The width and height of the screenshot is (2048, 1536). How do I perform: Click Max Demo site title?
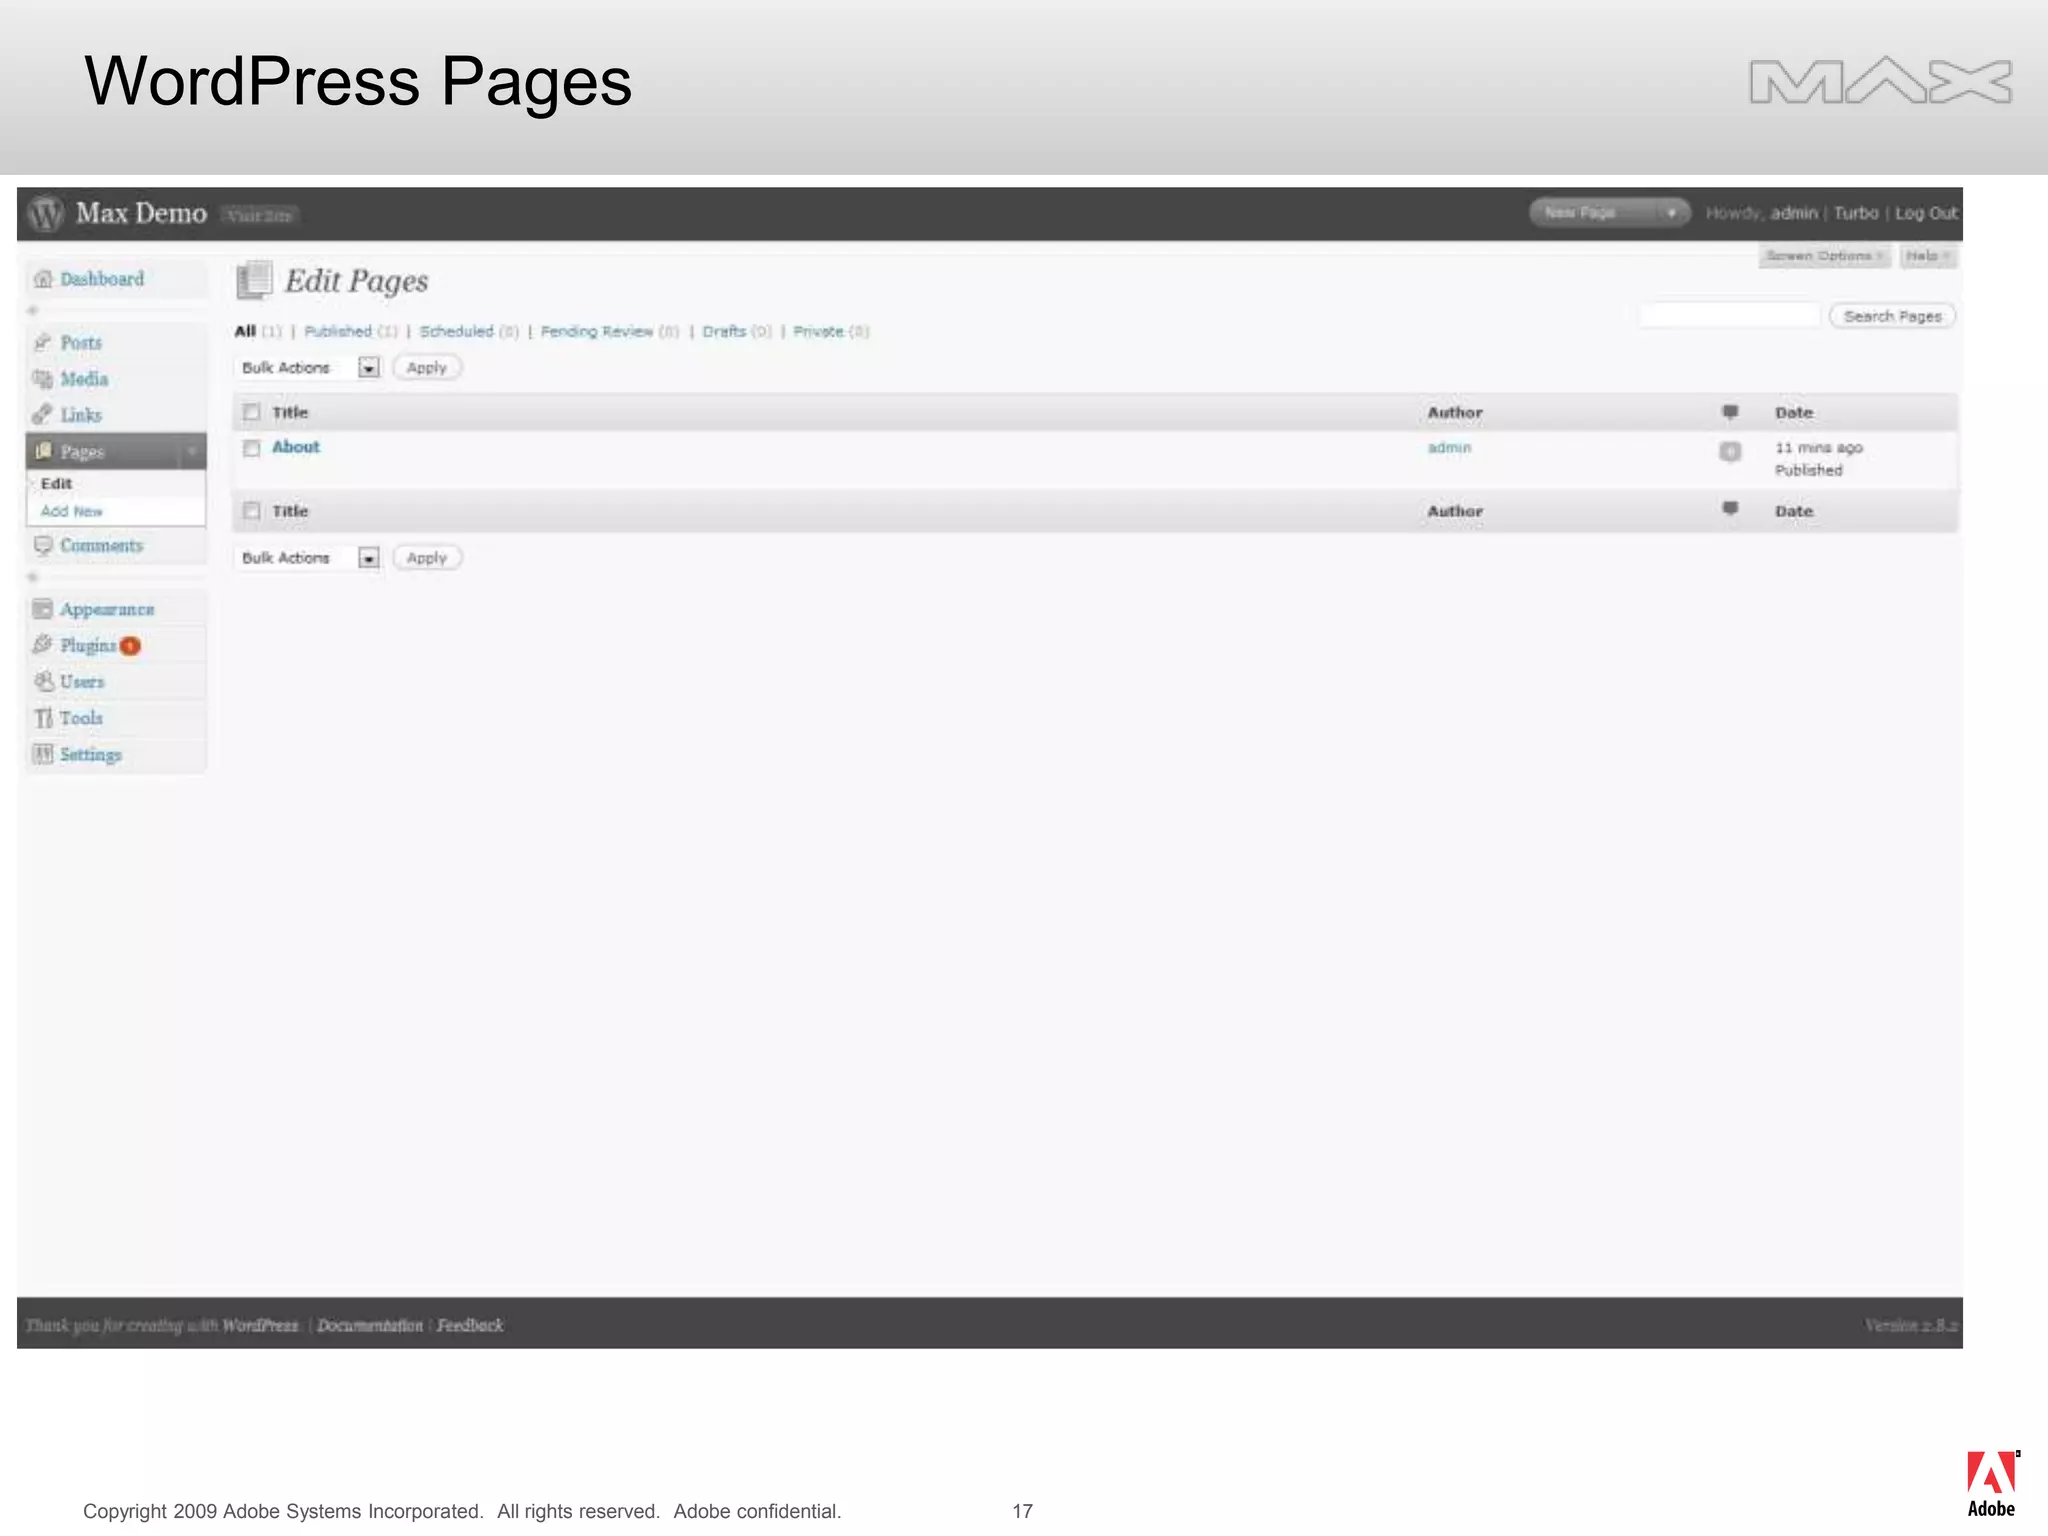(x=141, y=213)
